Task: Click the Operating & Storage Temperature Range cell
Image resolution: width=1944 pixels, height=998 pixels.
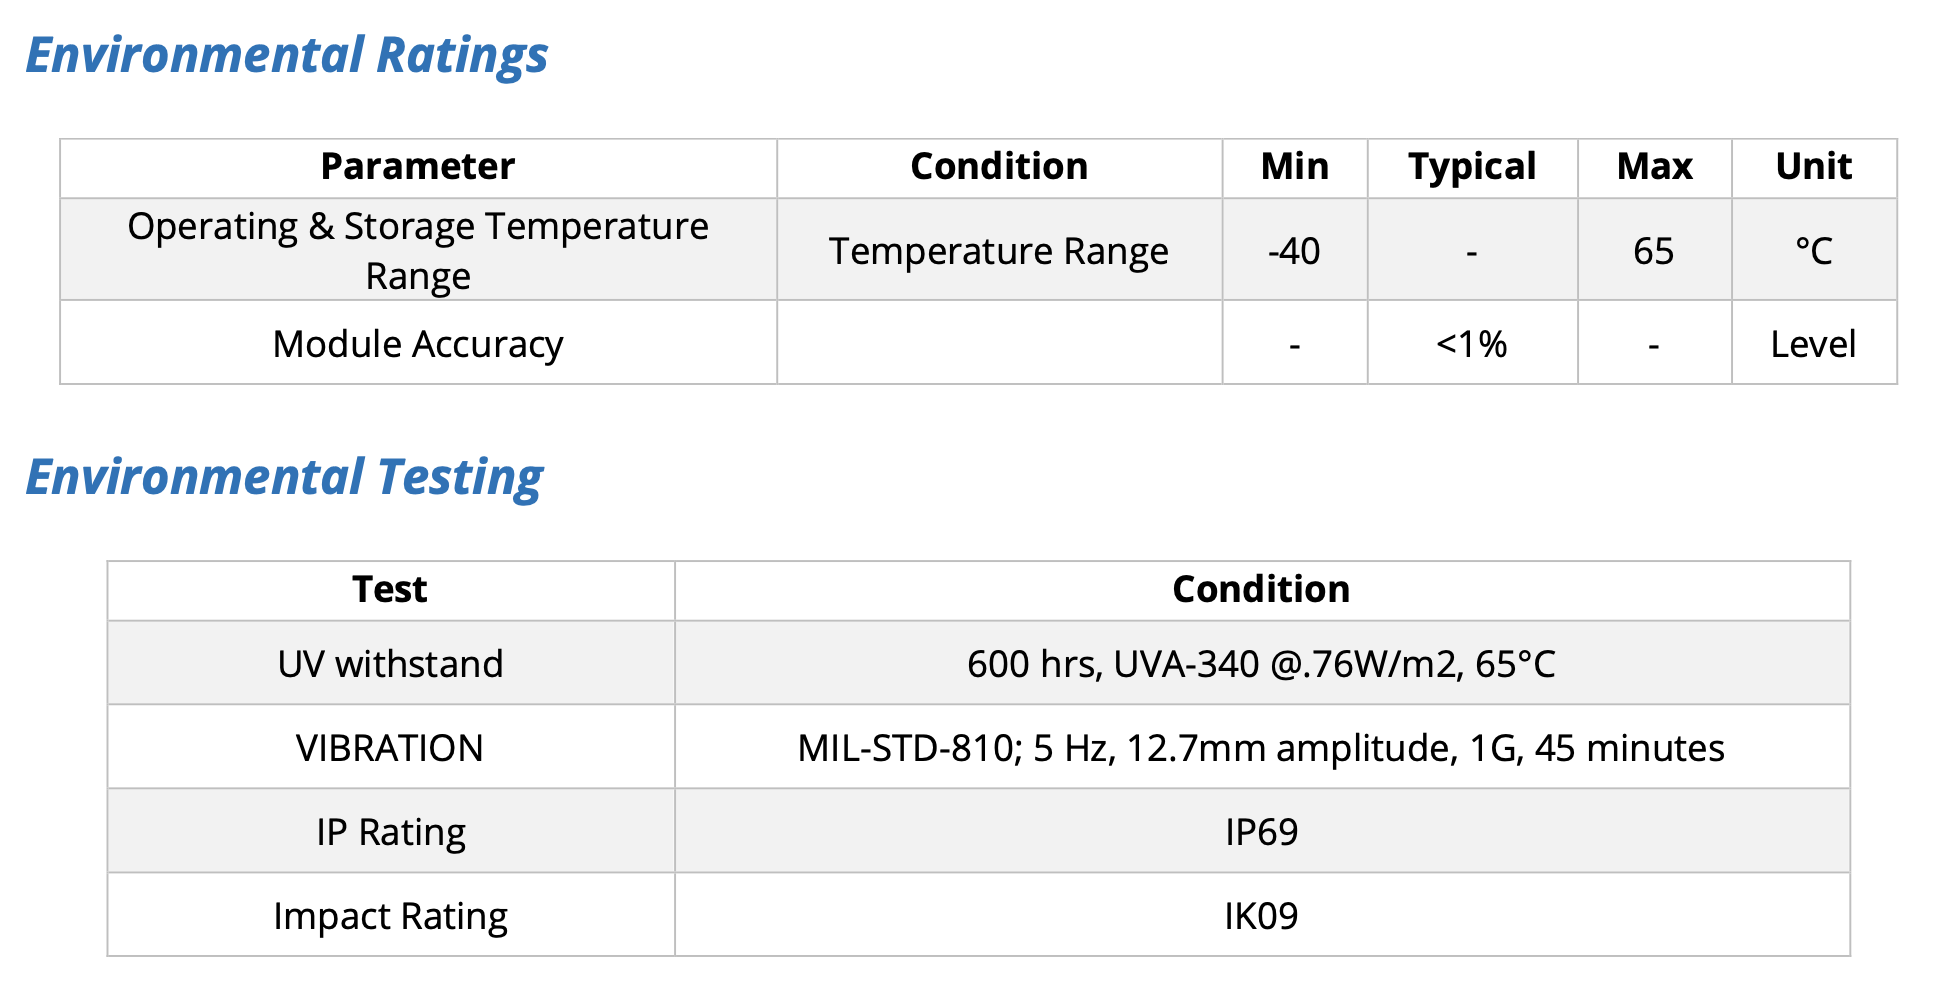Action: (x=417, y=250)
